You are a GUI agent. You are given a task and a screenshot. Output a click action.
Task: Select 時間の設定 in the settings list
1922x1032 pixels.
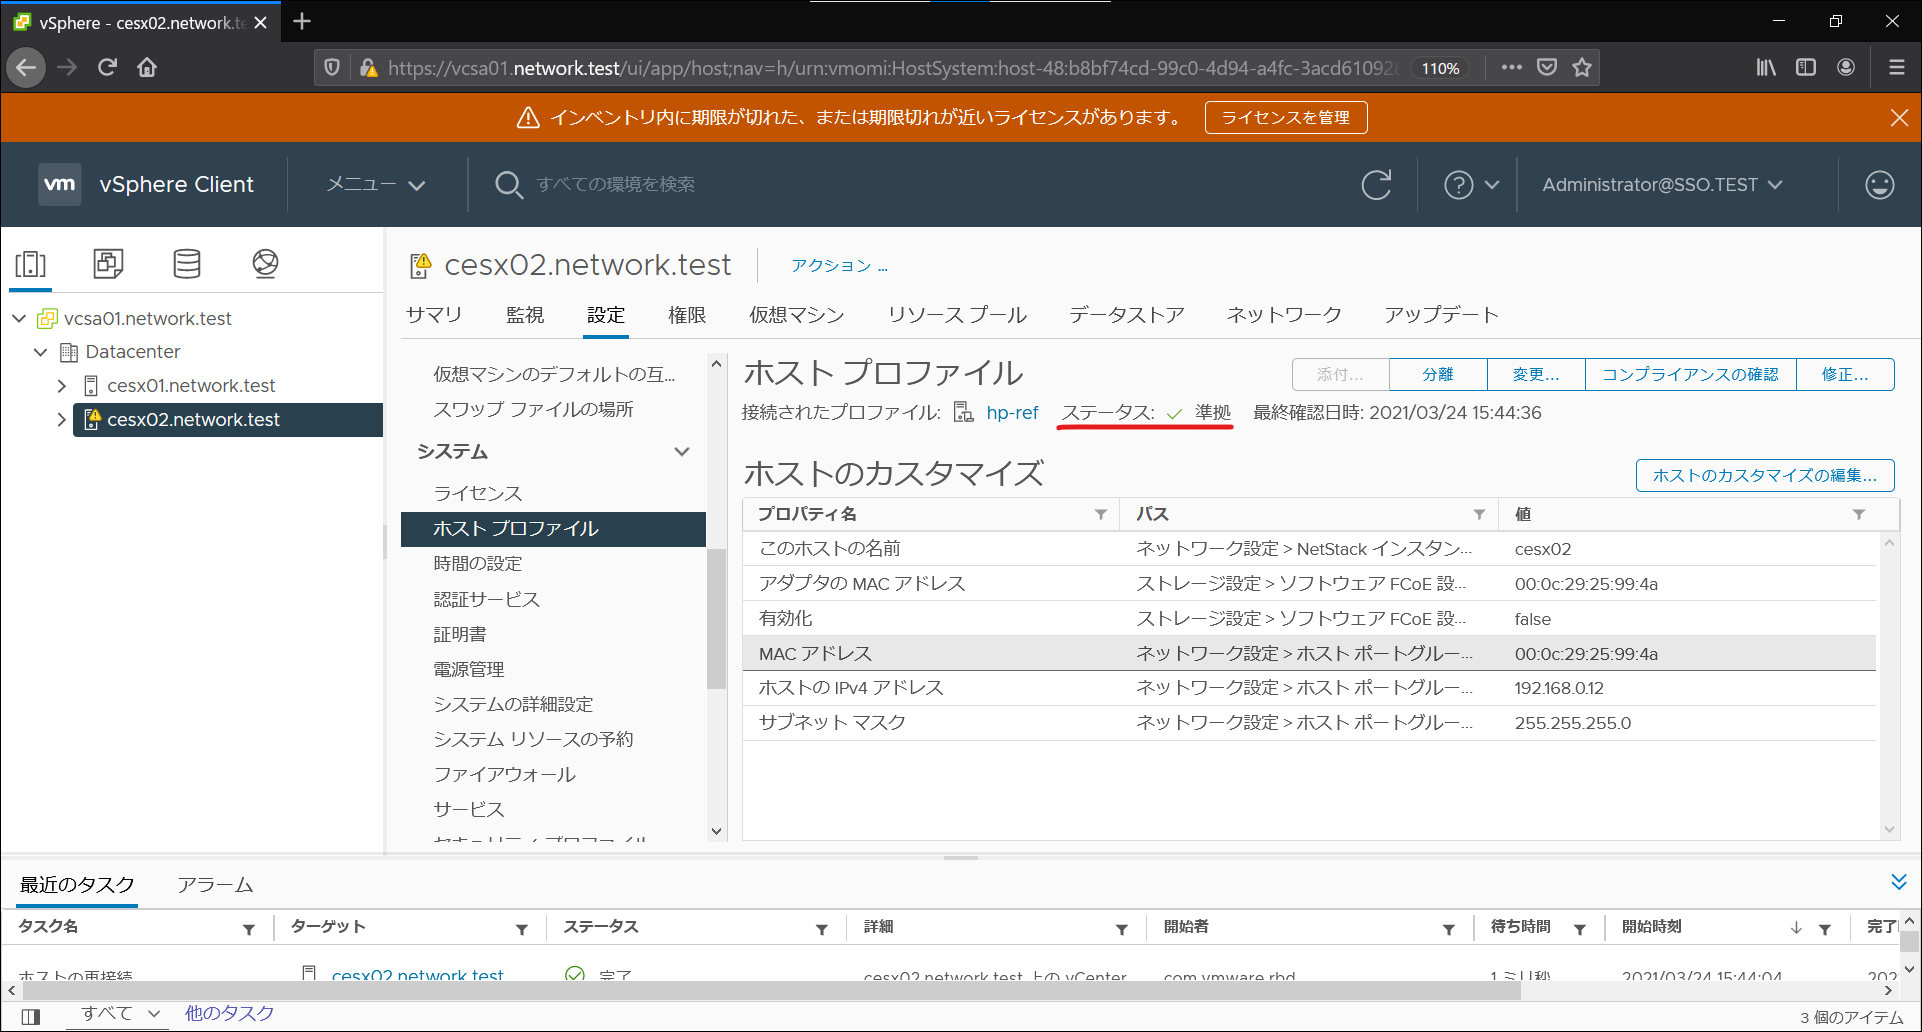(x=478, y=564)
